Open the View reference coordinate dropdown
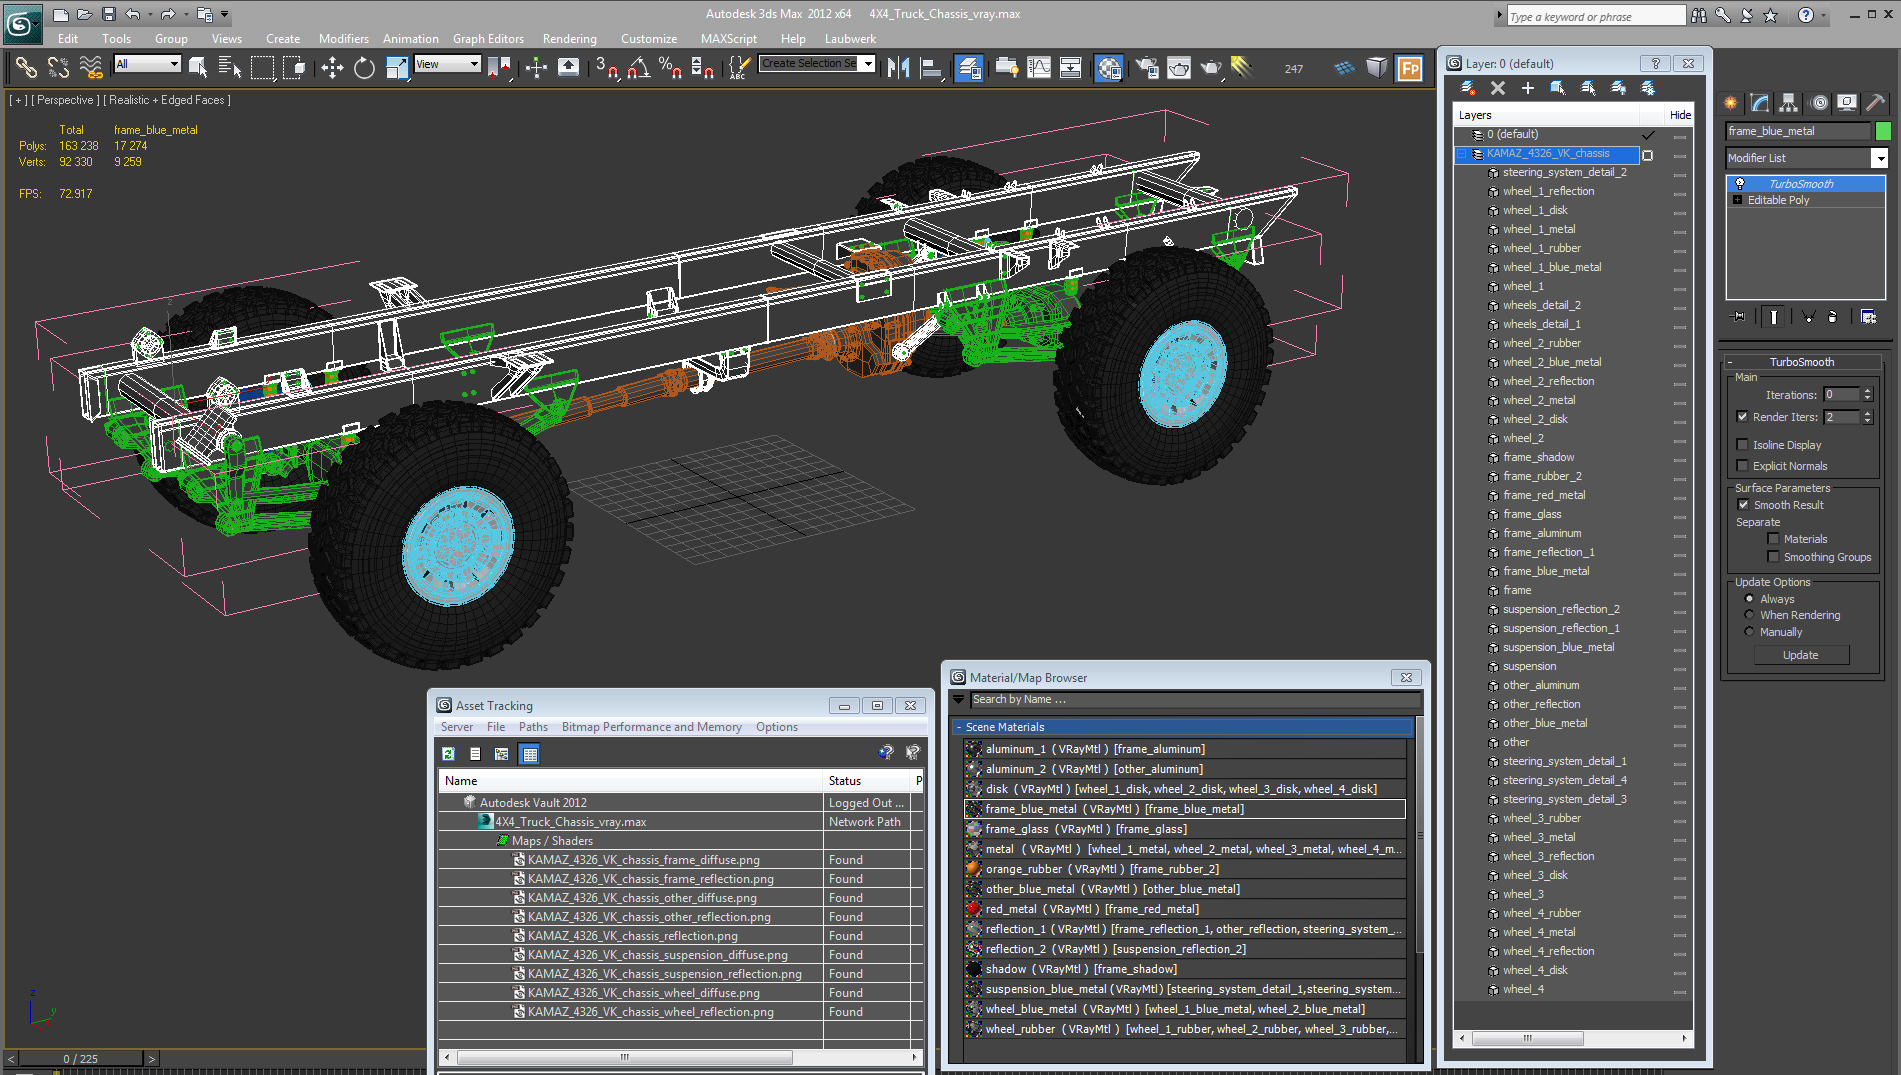 tap(447, 64)
